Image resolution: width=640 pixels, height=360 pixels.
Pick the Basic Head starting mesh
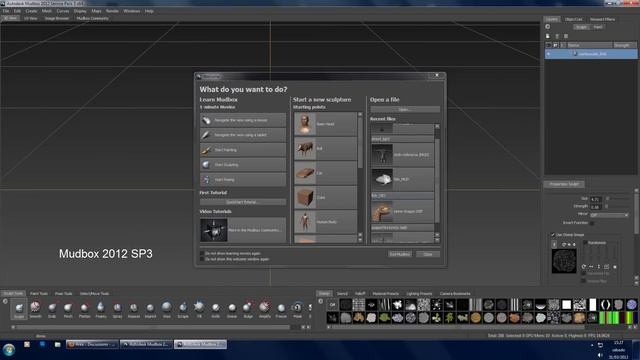(325, 124)
